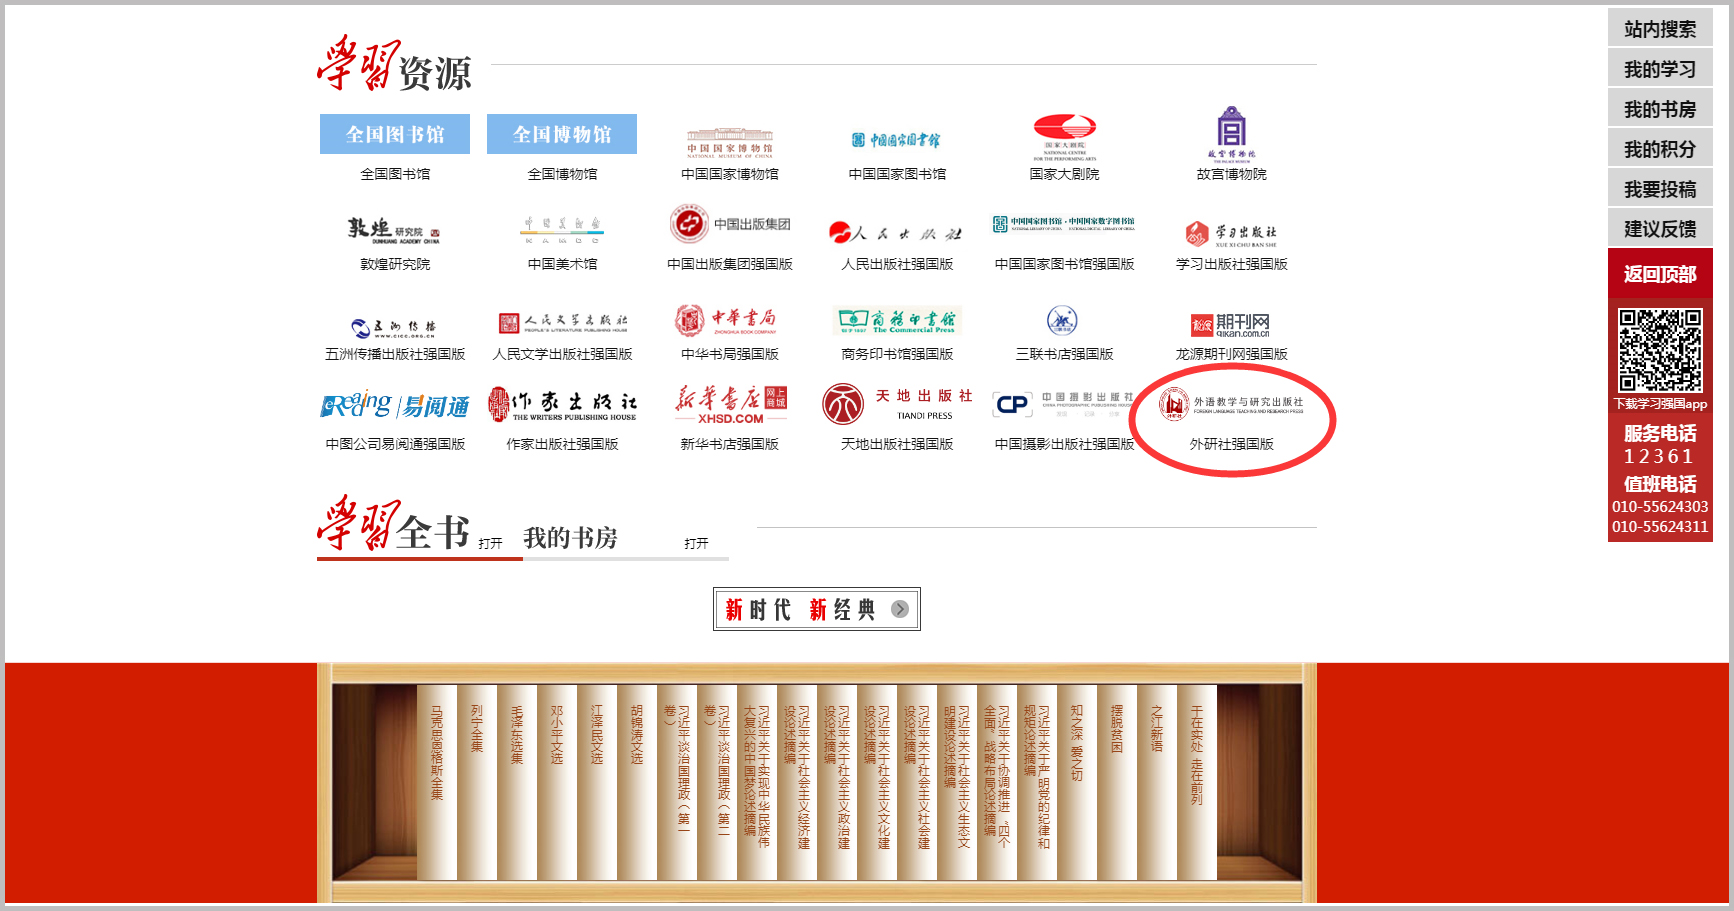This screenshot has height=911, width=1734.
Task: Click the 下载学习强国app QR code
Action: [x=1660, y=350]
